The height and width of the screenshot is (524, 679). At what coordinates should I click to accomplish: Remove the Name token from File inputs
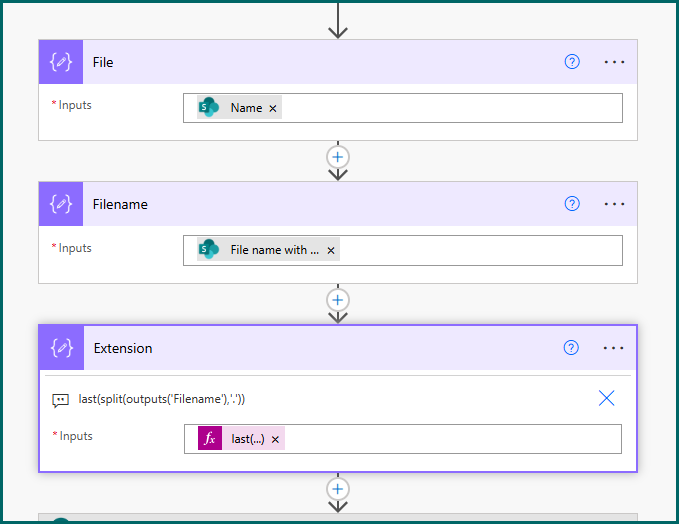click(273, 108)
